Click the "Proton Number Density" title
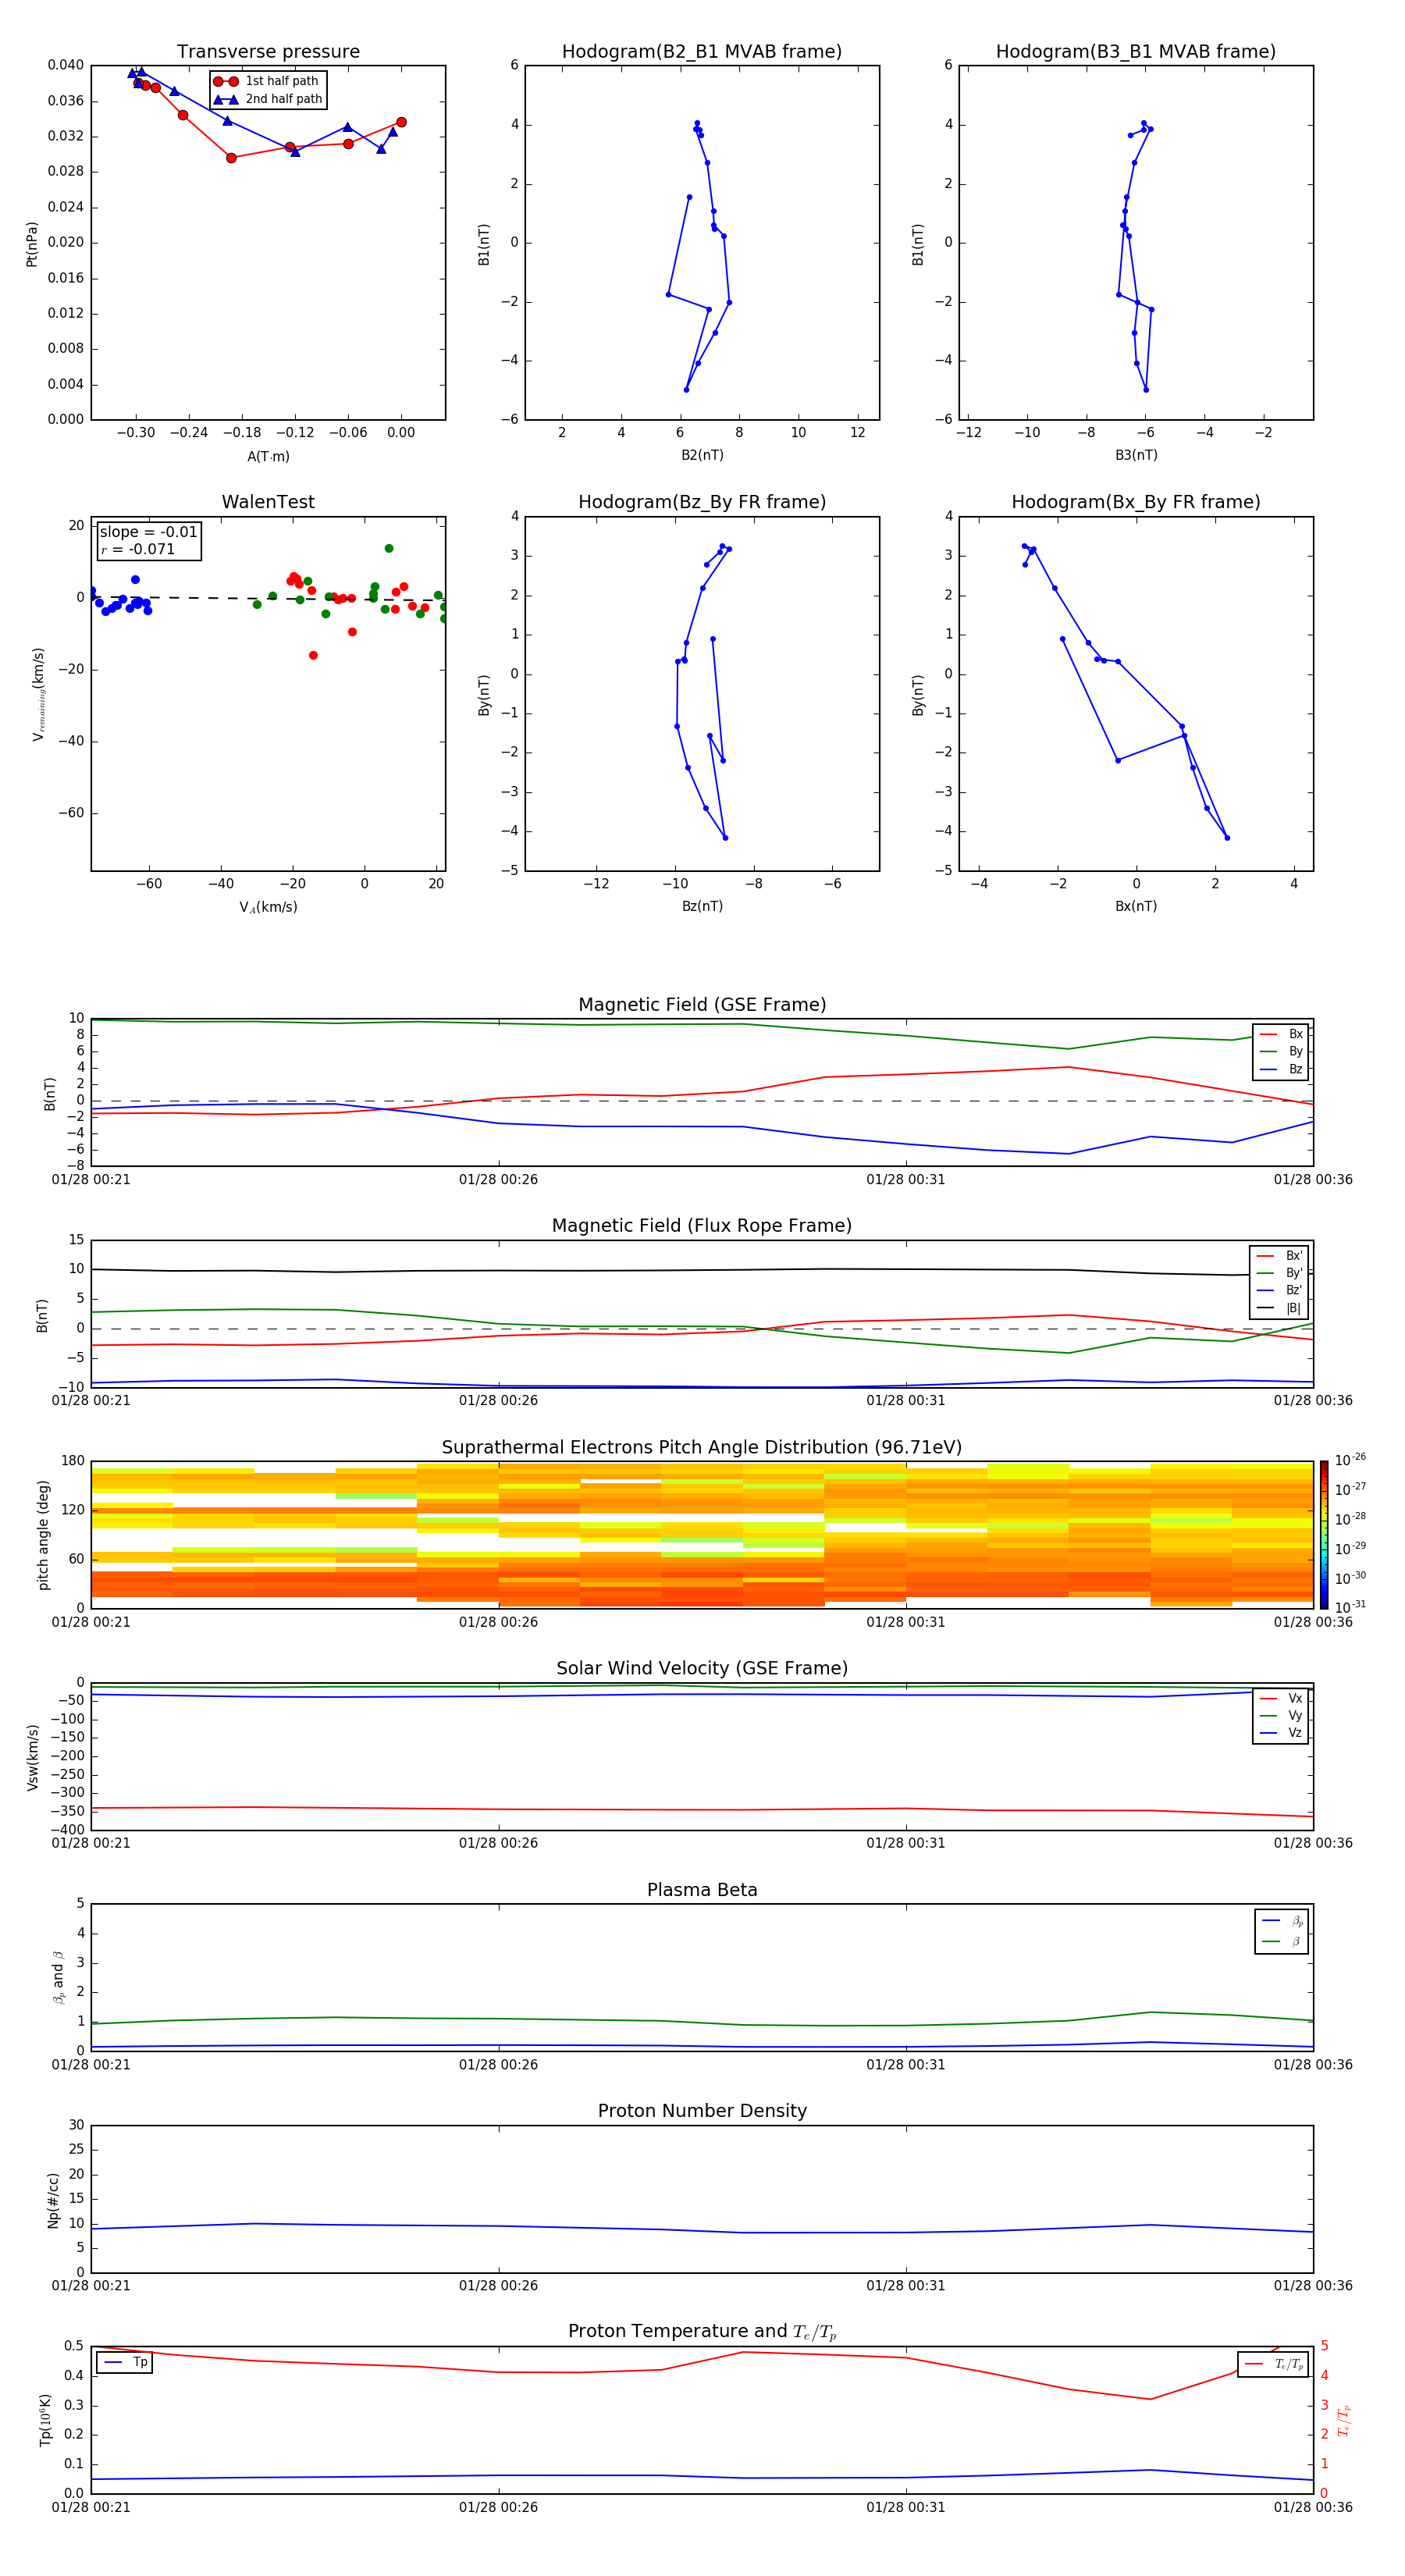This screenshot has height=2576, width=1405. [702, 2111]
